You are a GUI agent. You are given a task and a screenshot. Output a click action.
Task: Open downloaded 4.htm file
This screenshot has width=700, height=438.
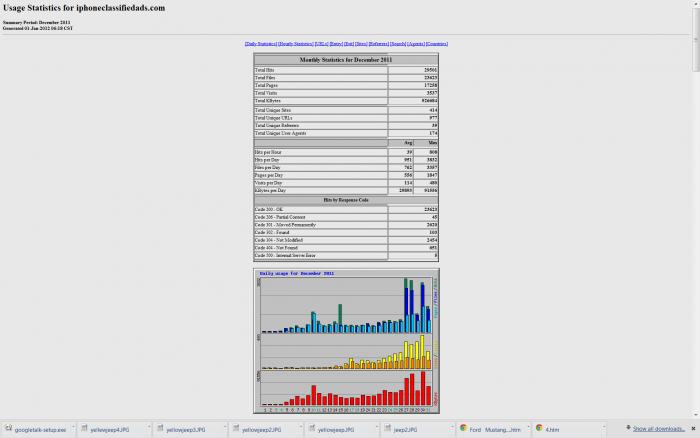click(x=552, y=430)
